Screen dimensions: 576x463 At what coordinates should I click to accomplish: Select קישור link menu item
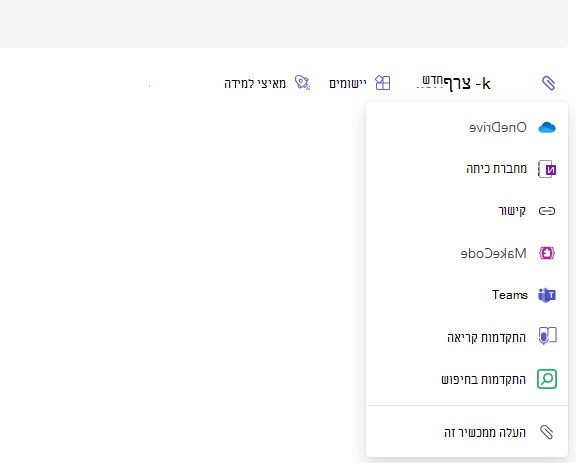(x=467, y=211)
